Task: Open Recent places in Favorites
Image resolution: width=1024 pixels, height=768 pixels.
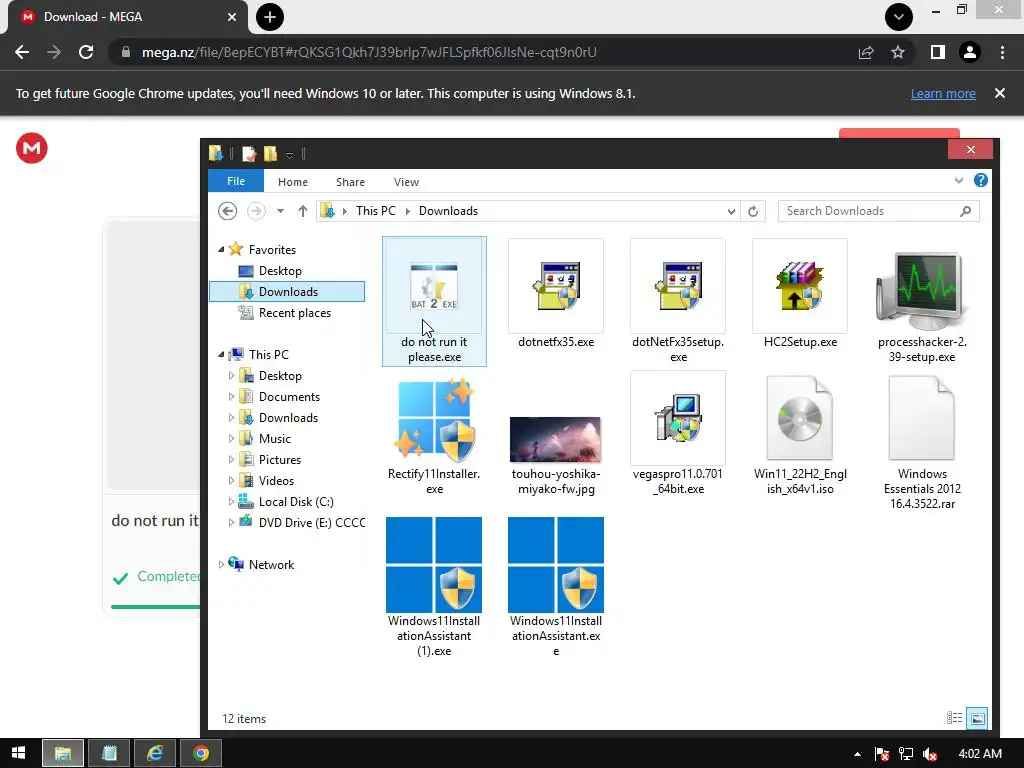Action: coord(295,313)
